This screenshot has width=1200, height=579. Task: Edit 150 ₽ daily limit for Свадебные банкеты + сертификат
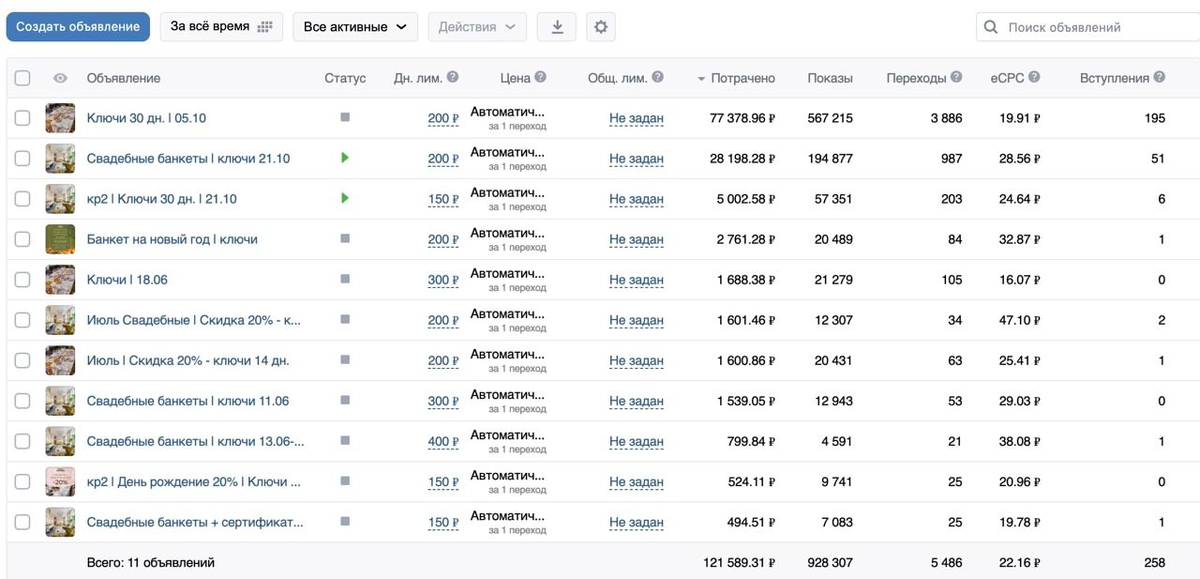point(443,522)
